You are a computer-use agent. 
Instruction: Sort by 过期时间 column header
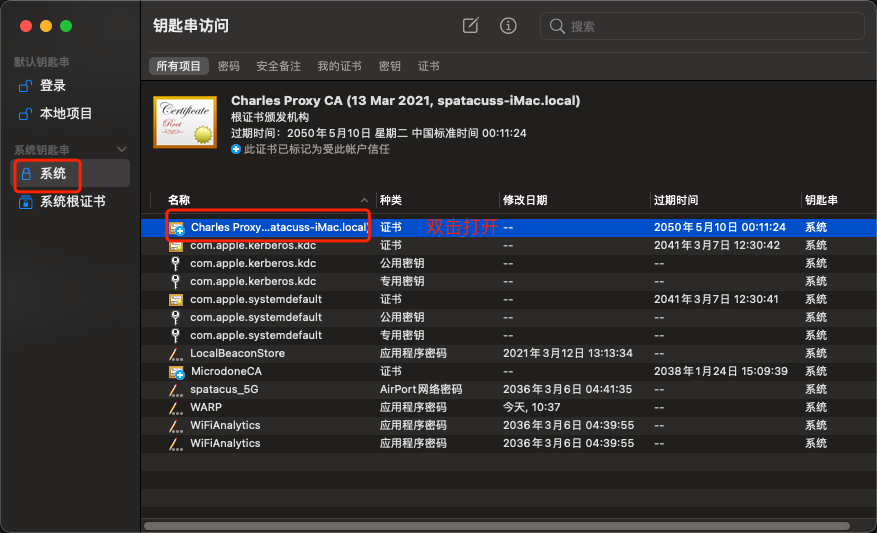(676, 200)
